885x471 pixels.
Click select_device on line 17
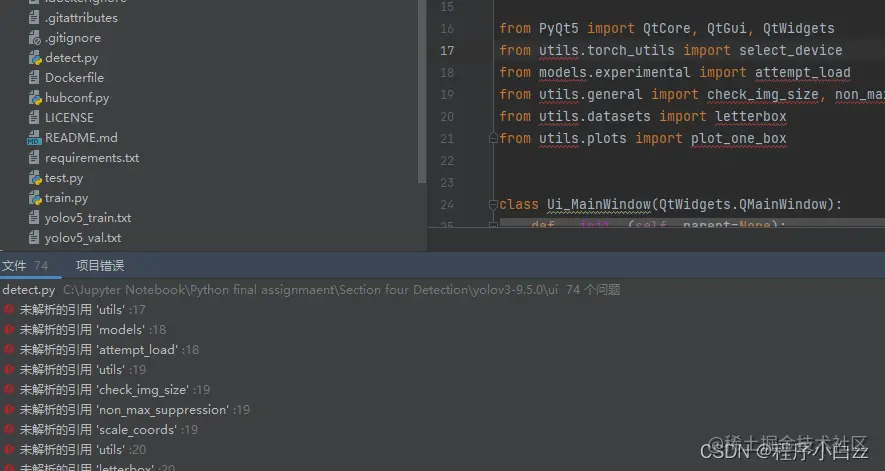point(790,50)
